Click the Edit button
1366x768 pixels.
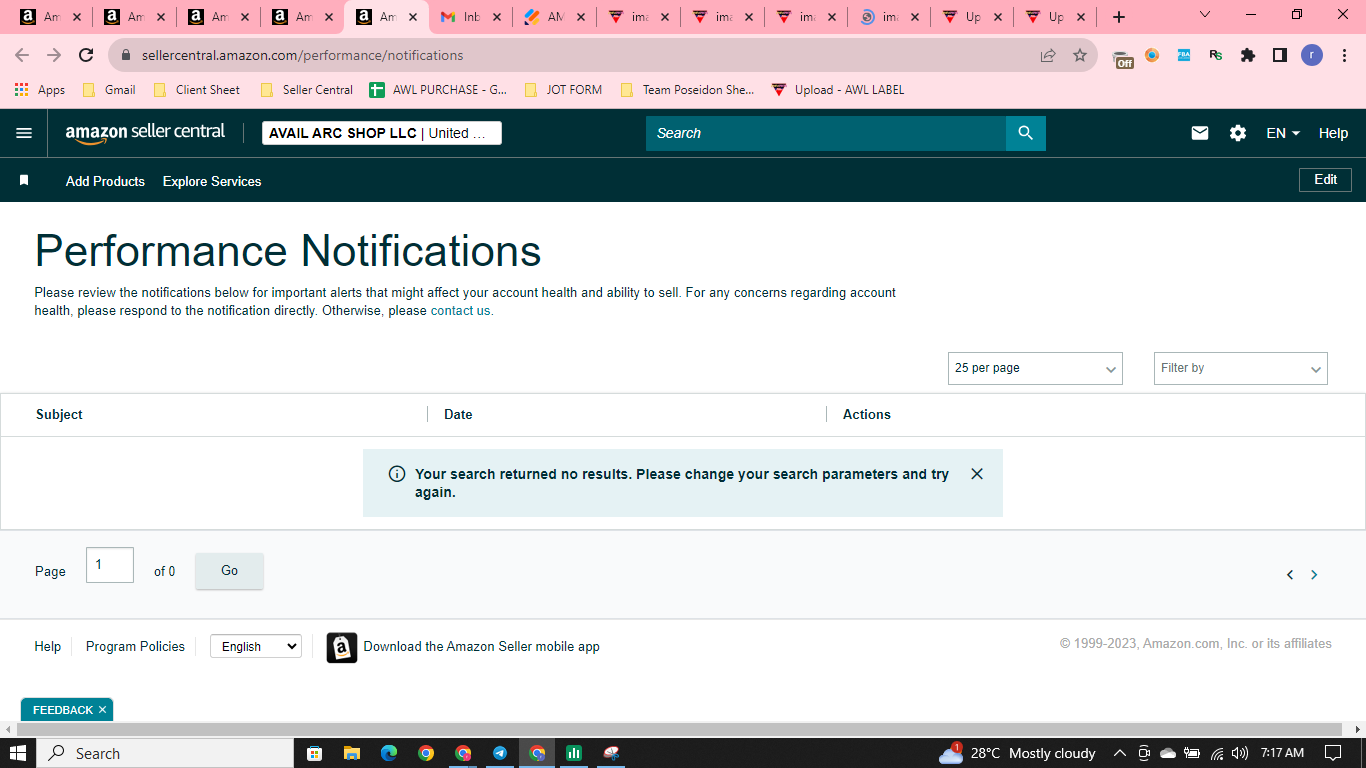point(1325,180)
